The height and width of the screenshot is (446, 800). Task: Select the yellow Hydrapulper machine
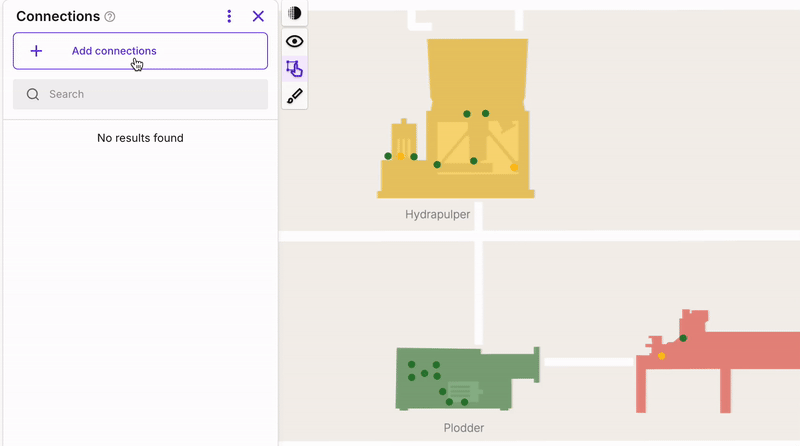pyautogui.click(x=456, y=118)
